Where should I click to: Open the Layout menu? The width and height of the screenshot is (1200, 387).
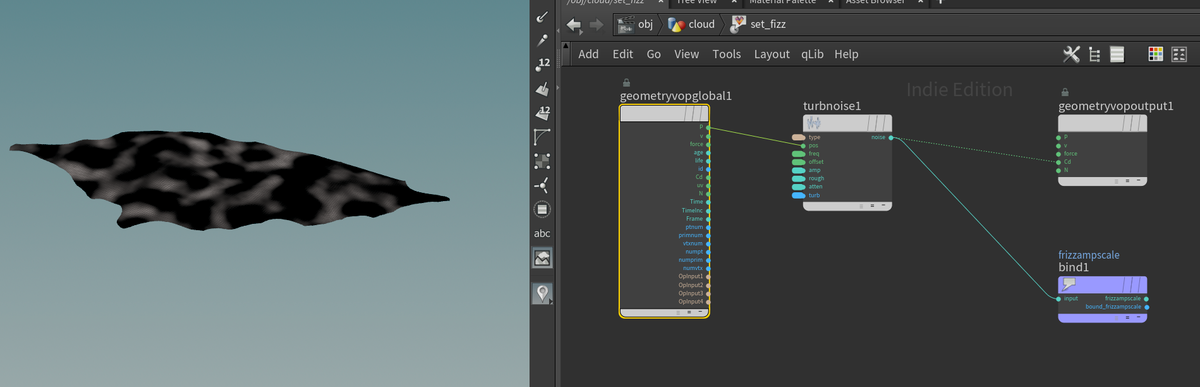(x=772, y=54)
